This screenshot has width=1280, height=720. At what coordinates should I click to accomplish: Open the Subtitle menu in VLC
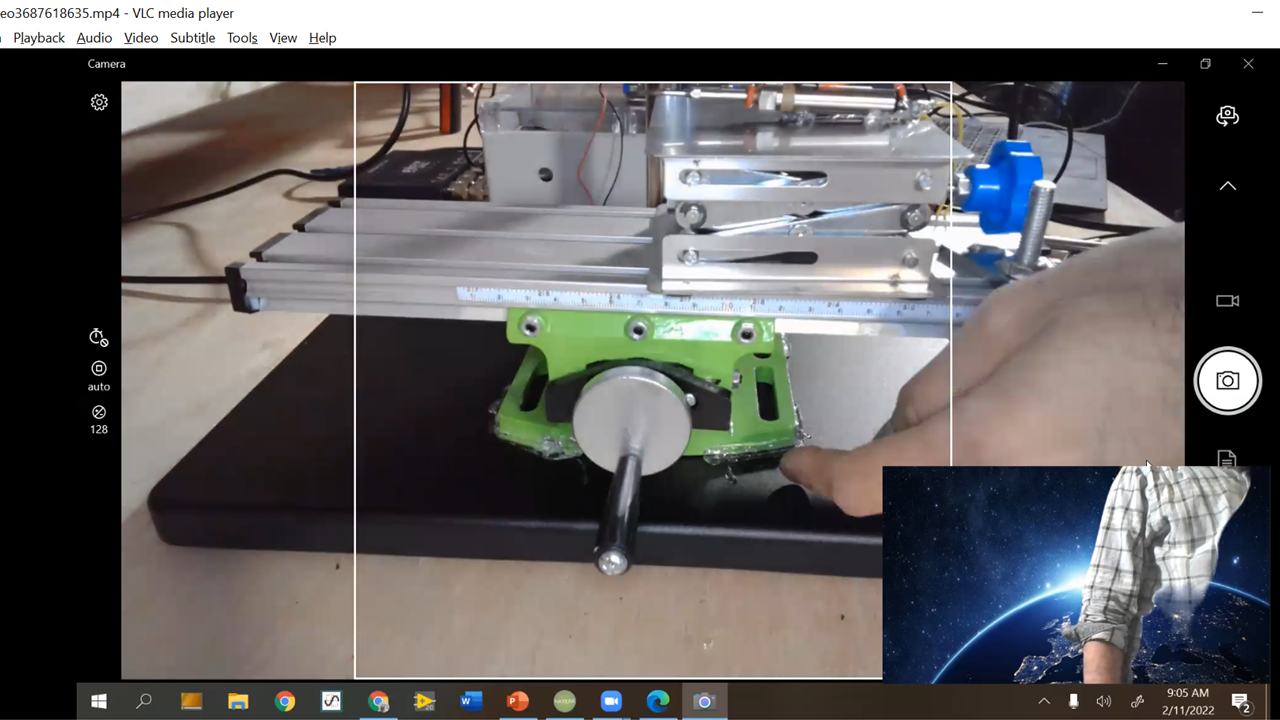(x=192, y=38)
